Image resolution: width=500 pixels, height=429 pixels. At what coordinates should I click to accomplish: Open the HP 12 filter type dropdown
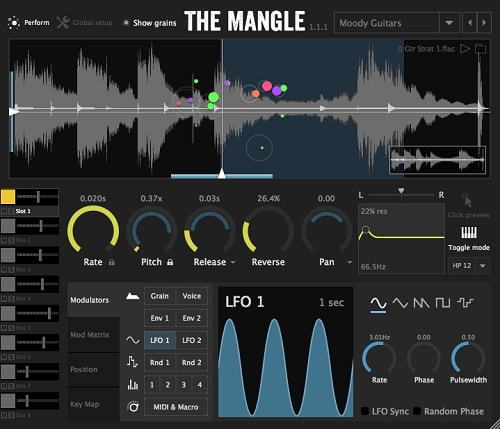pos(482,266)
